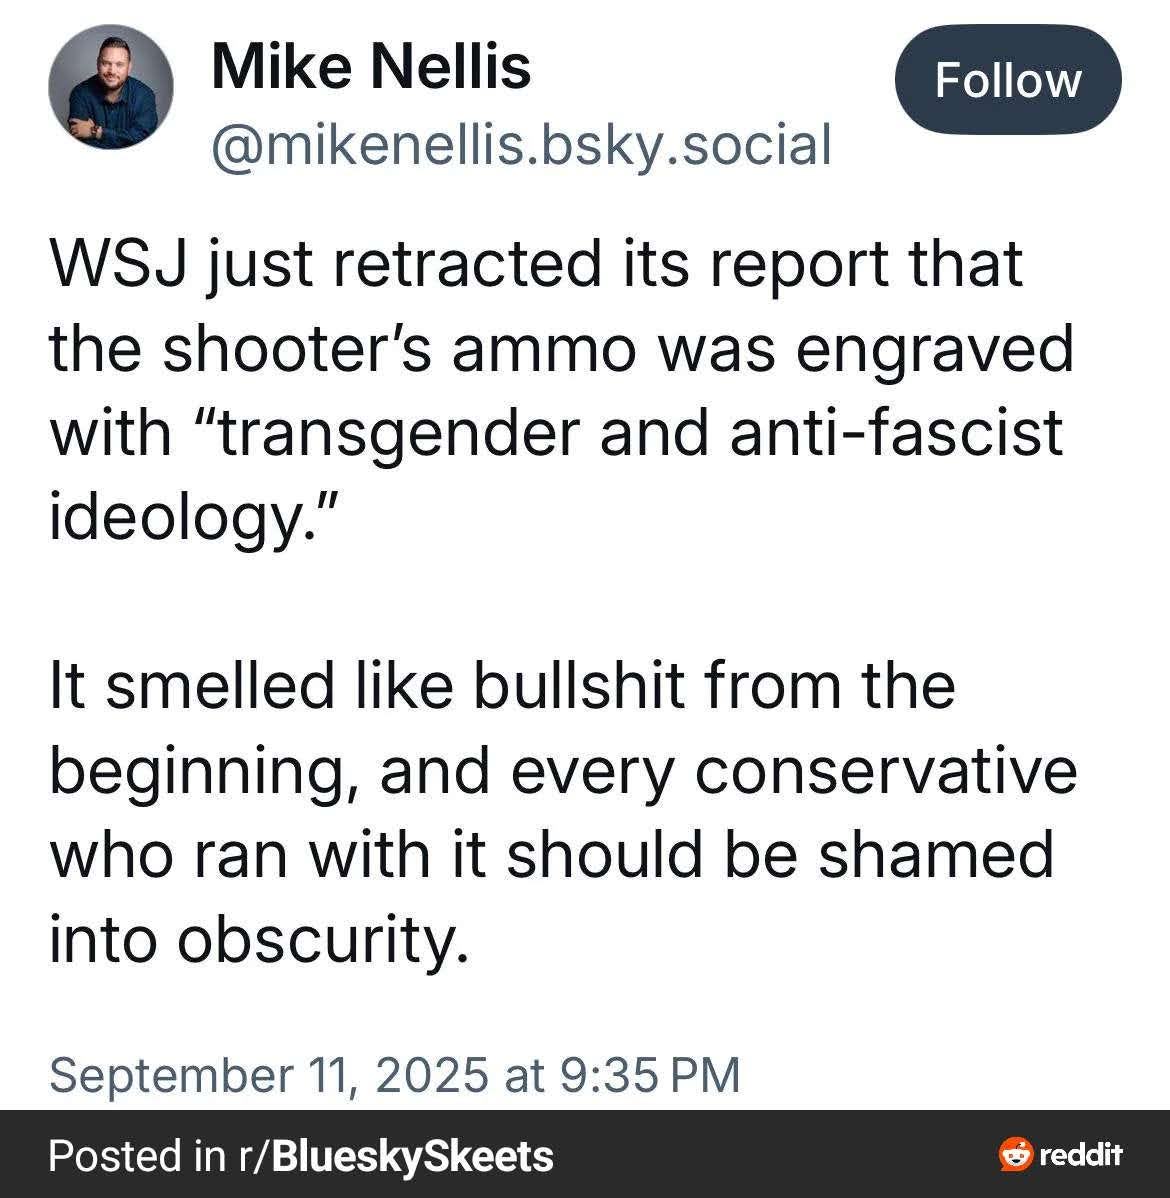Click the 'WSJ just retracted' first paragraph
The width and height of the screenshot is (1170, 1198).
coord(562,390)
